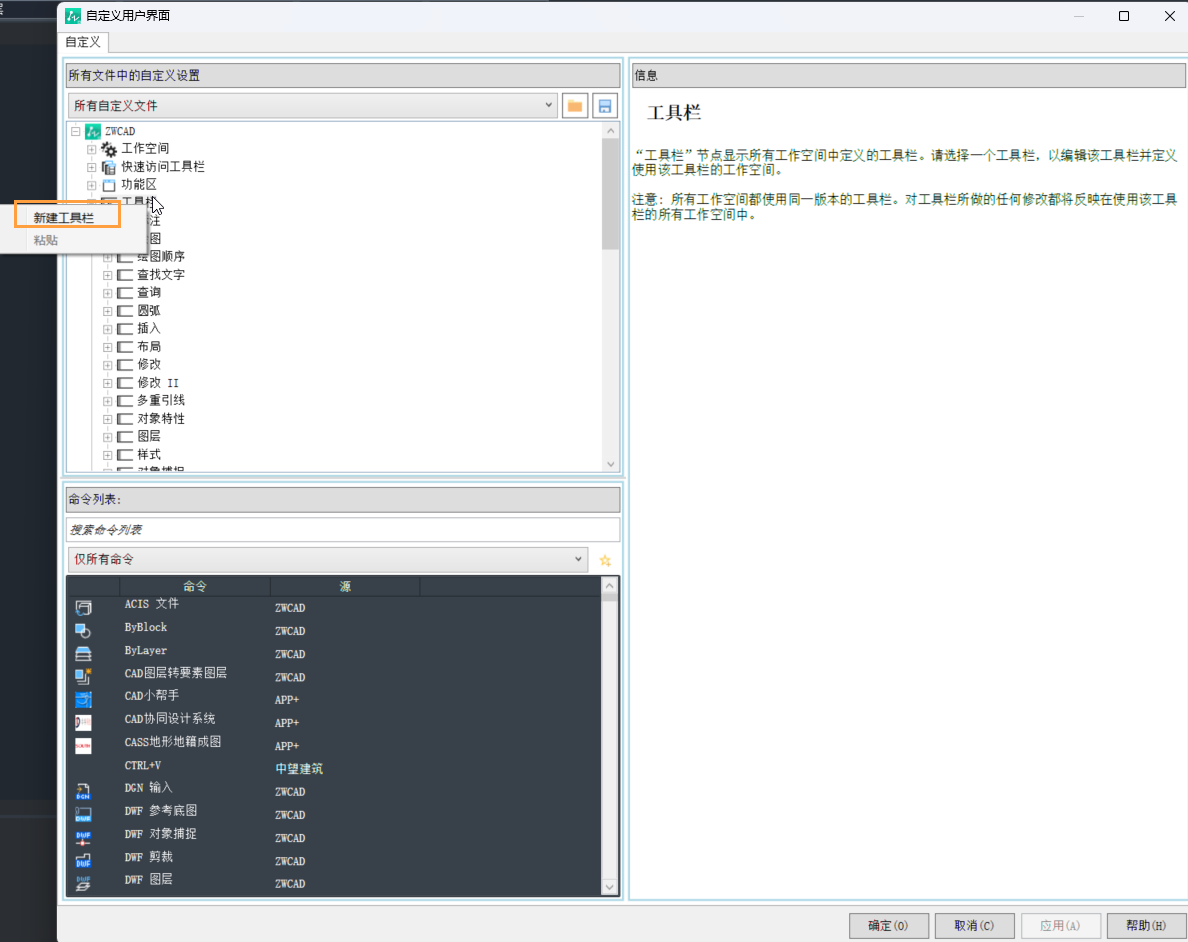Click the DWF 参考底图 command icon
Viewport: 1188px width, 942px height.
[83, 815]
